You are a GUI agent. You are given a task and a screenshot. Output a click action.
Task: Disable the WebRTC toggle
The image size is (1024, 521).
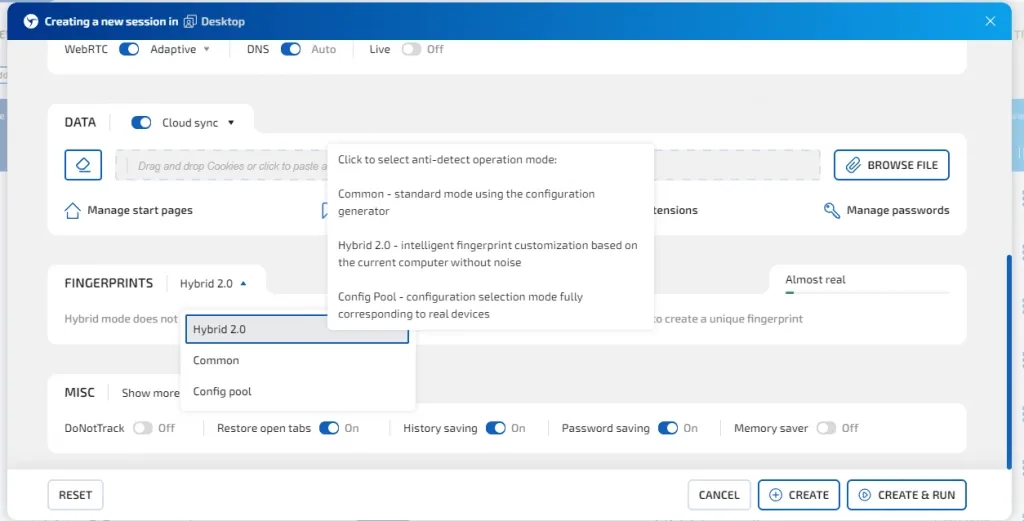point(129,49)
